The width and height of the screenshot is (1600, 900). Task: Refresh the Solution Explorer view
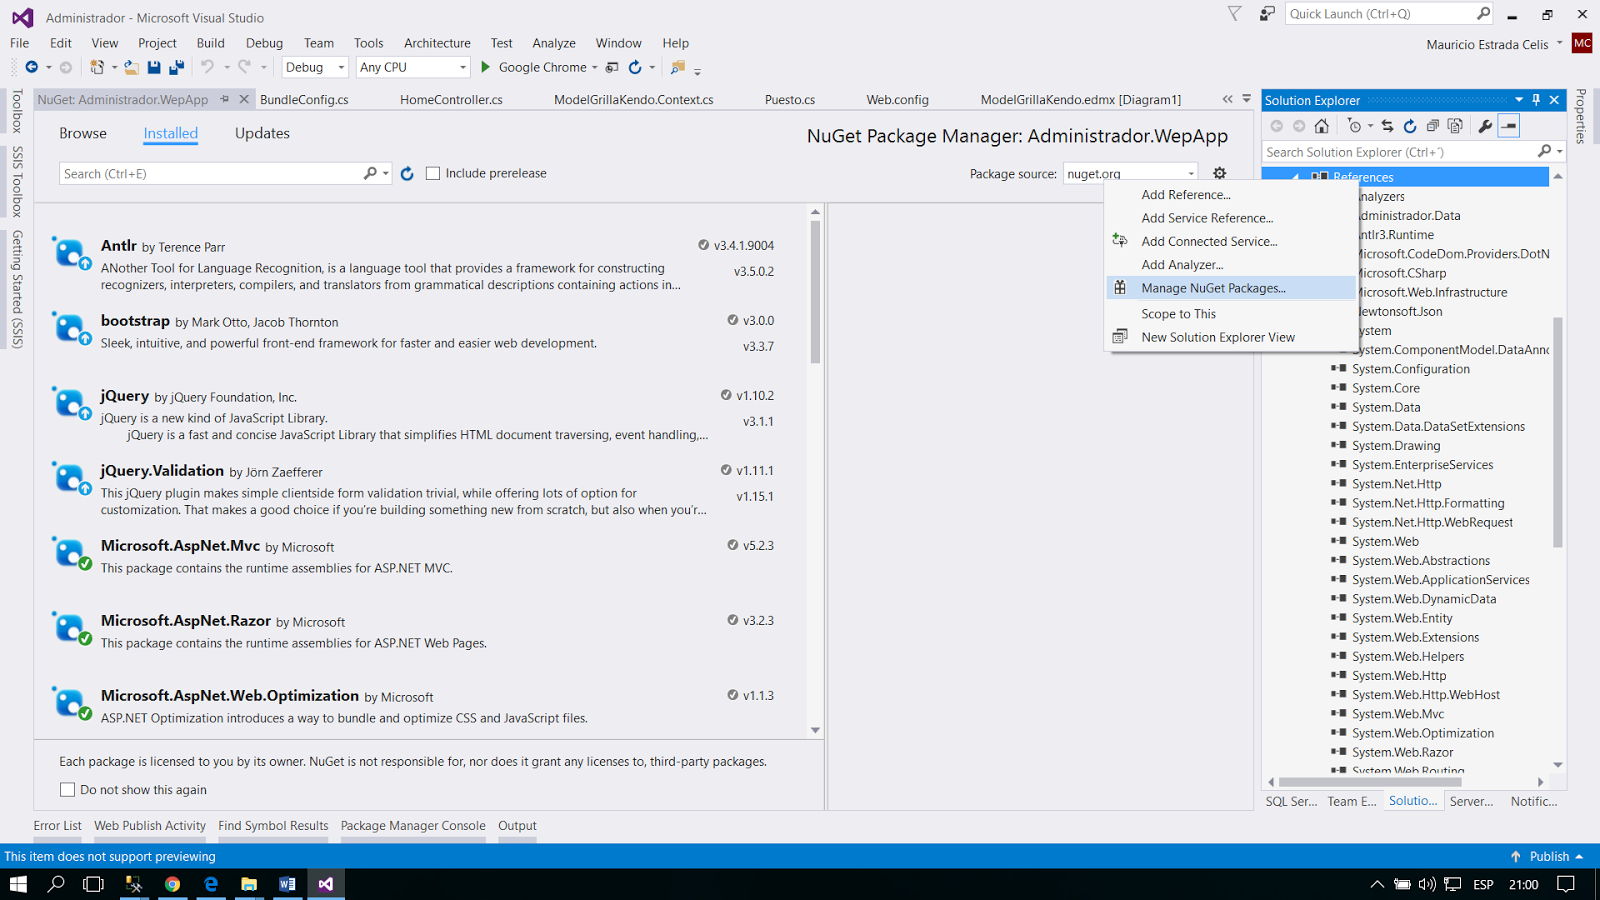pyautogui.click(x=1410, y=126)
